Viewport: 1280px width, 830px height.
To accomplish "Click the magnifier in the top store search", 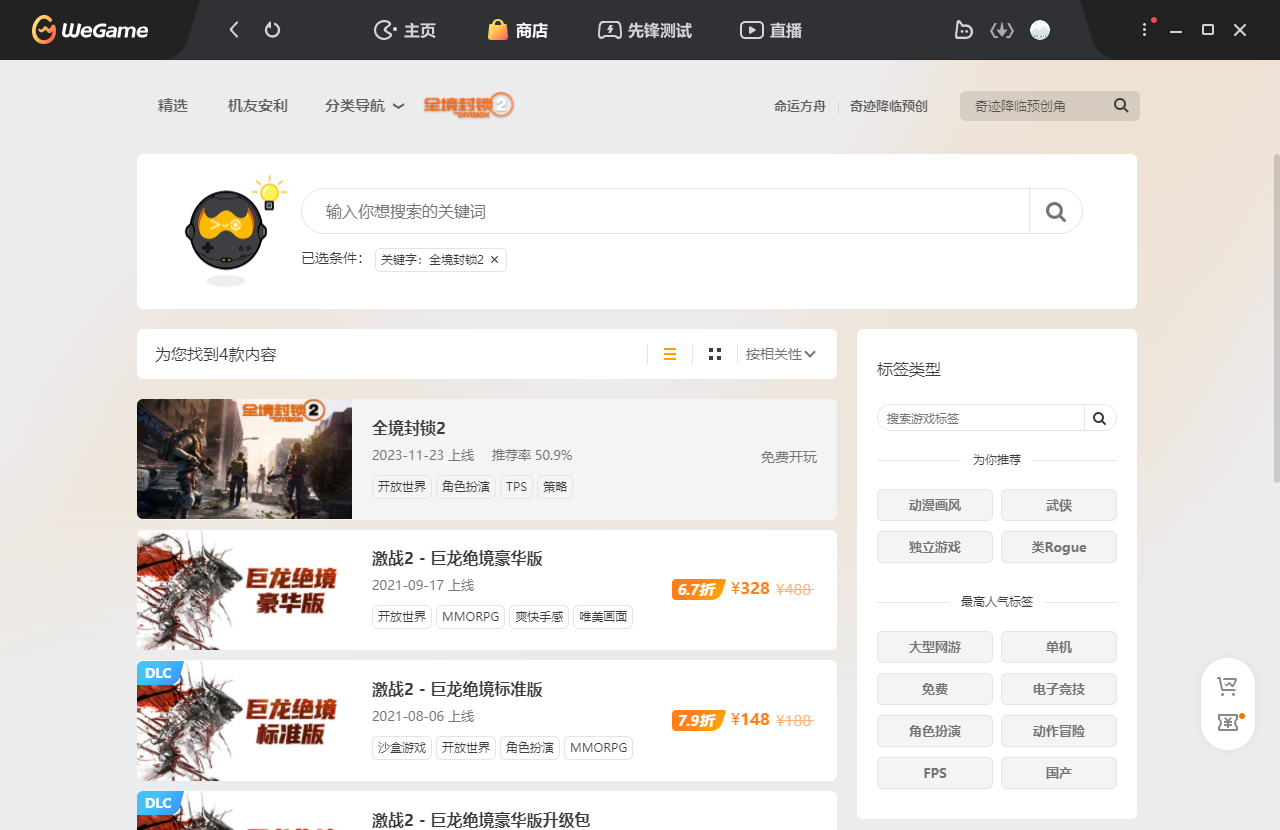I will coord(1121,105).
